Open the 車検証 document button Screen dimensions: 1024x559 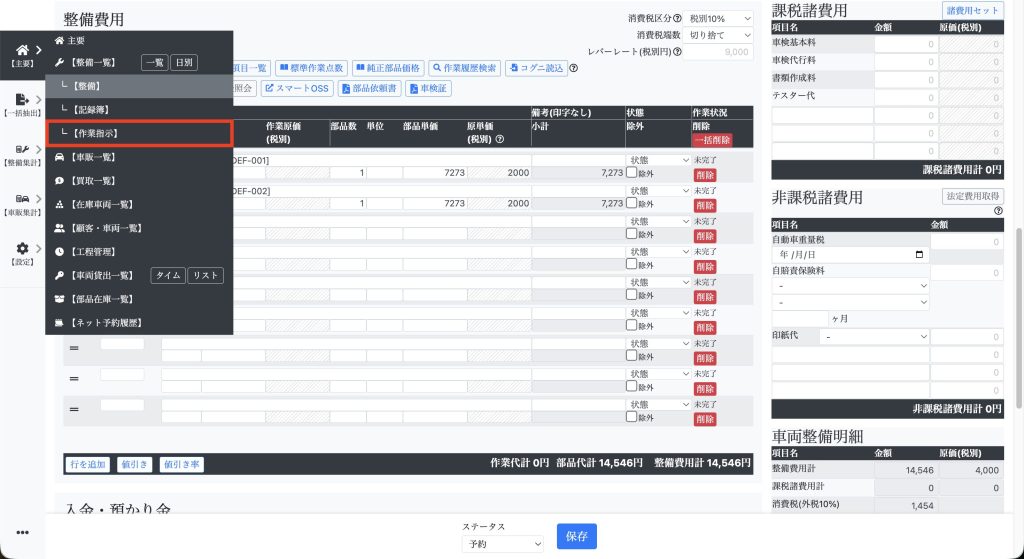click(428, 88)
